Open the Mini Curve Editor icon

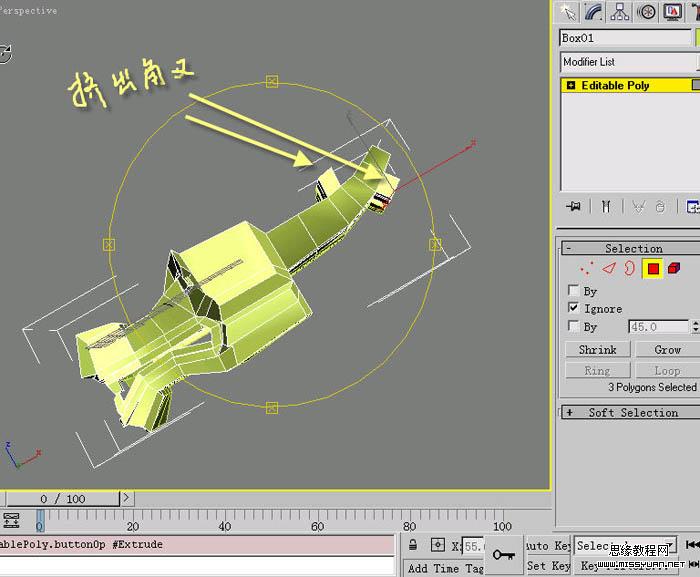point(11,520)
